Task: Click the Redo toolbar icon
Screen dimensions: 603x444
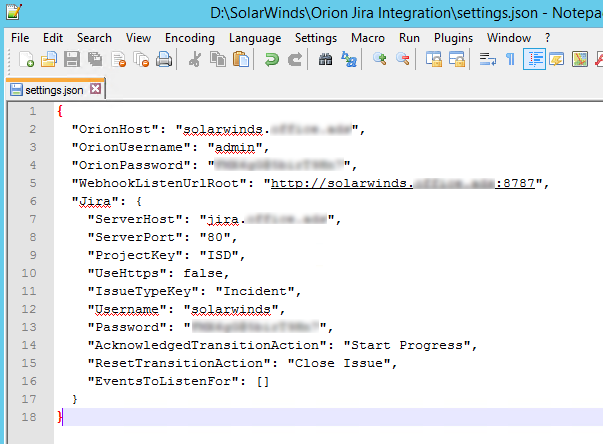Action: coord(295,60)
